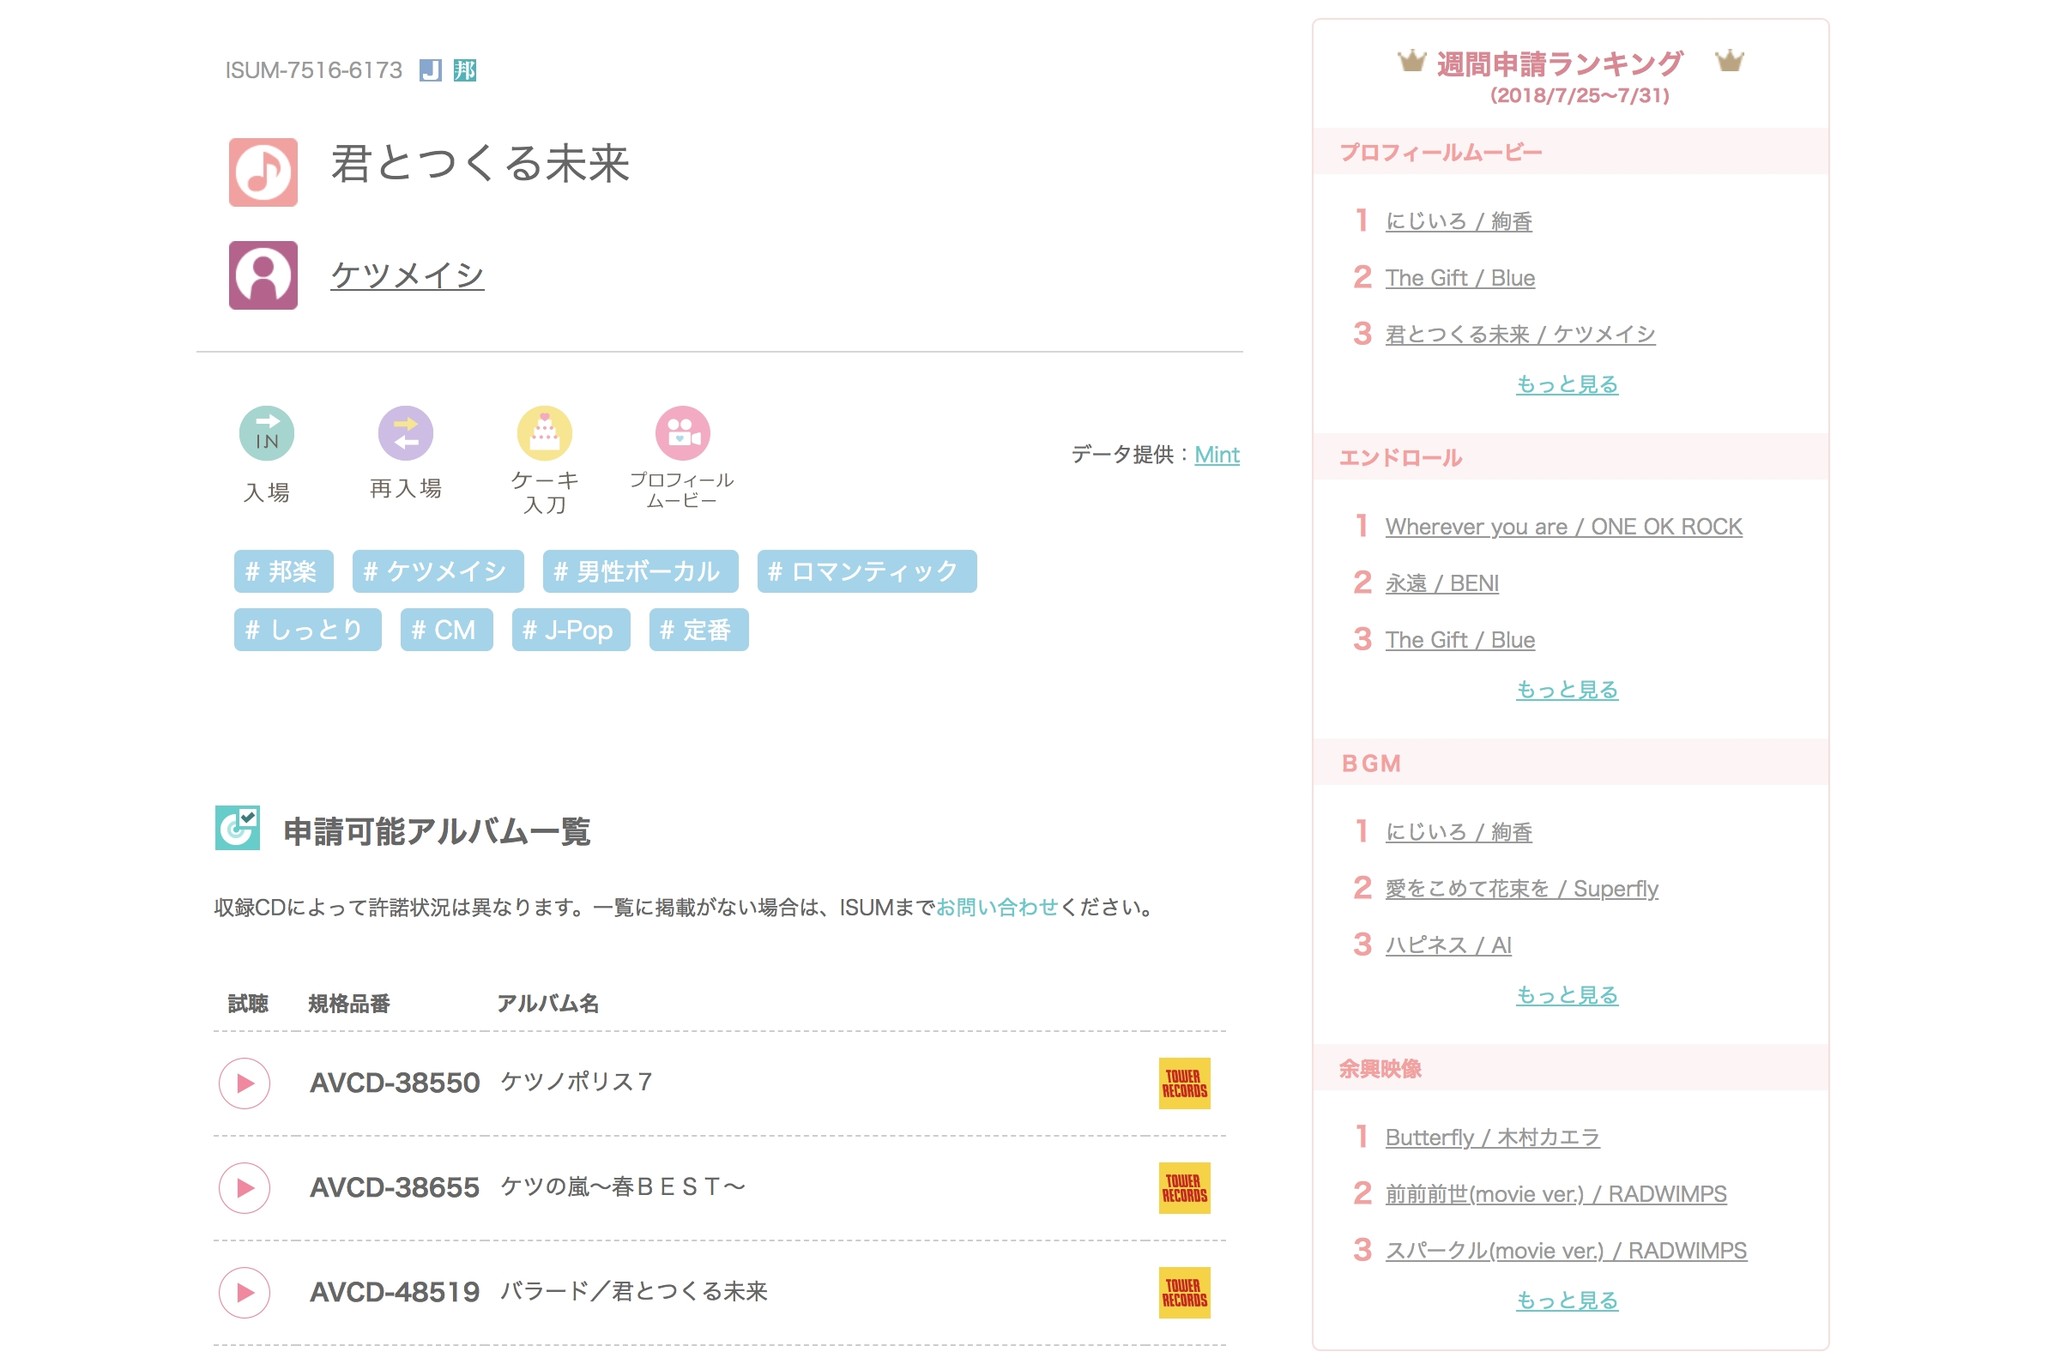Open プロフィールムービー rank 1 にじいろ / 絢香

click(1458, 221)
